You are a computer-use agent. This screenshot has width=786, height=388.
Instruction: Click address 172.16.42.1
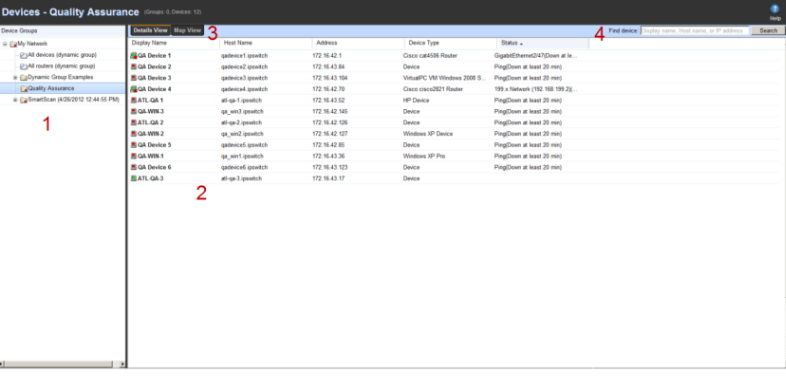coord(327,56)
